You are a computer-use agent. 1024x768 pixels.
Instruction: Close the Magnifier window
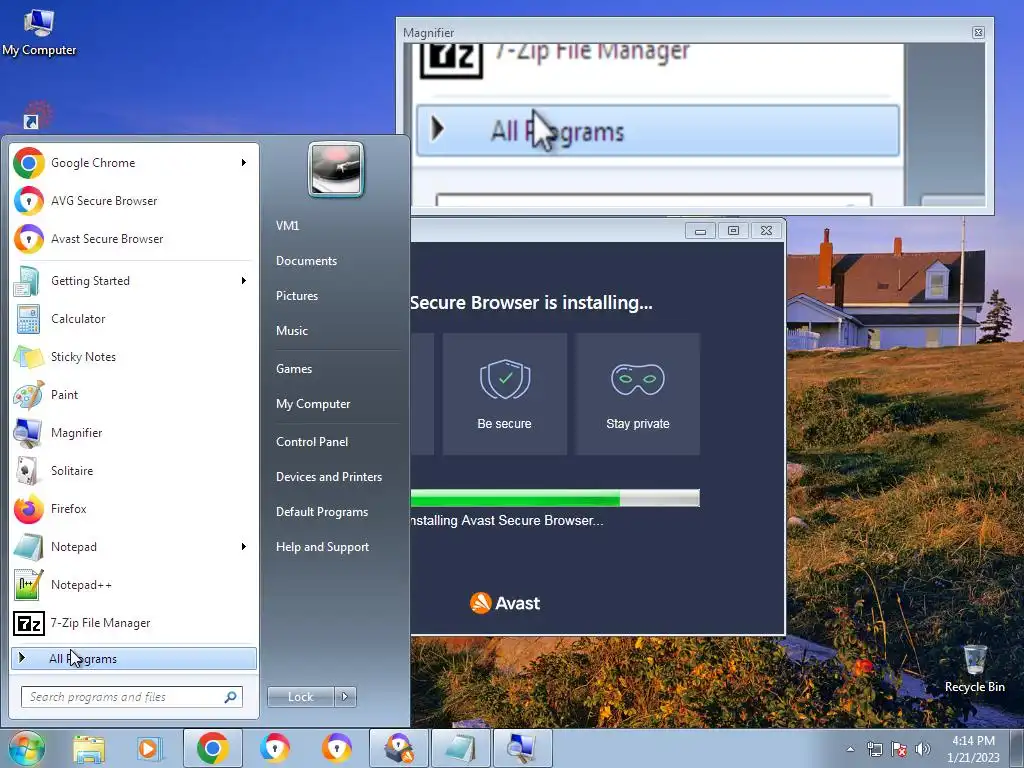tap(978, 33)
